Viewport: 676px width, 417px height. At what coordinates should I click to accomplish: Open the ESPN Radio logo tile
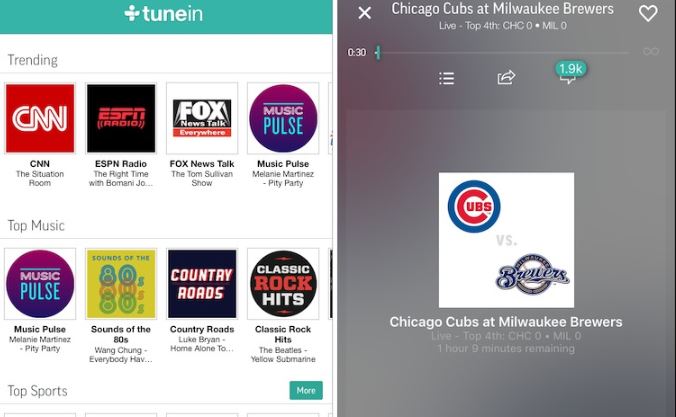pyautogui.click(x=121, y=118)
